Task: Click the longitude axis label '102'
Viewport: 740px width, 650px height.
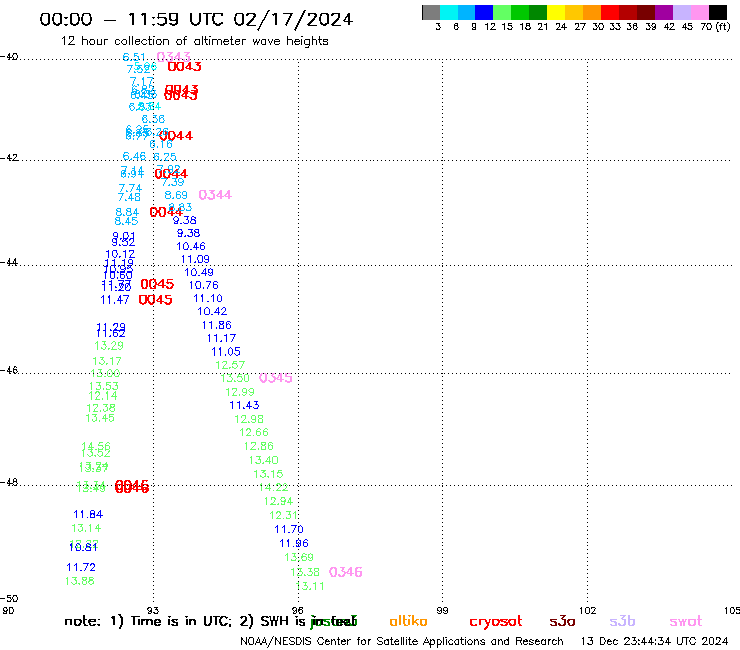Action: [x=588, y=611]
